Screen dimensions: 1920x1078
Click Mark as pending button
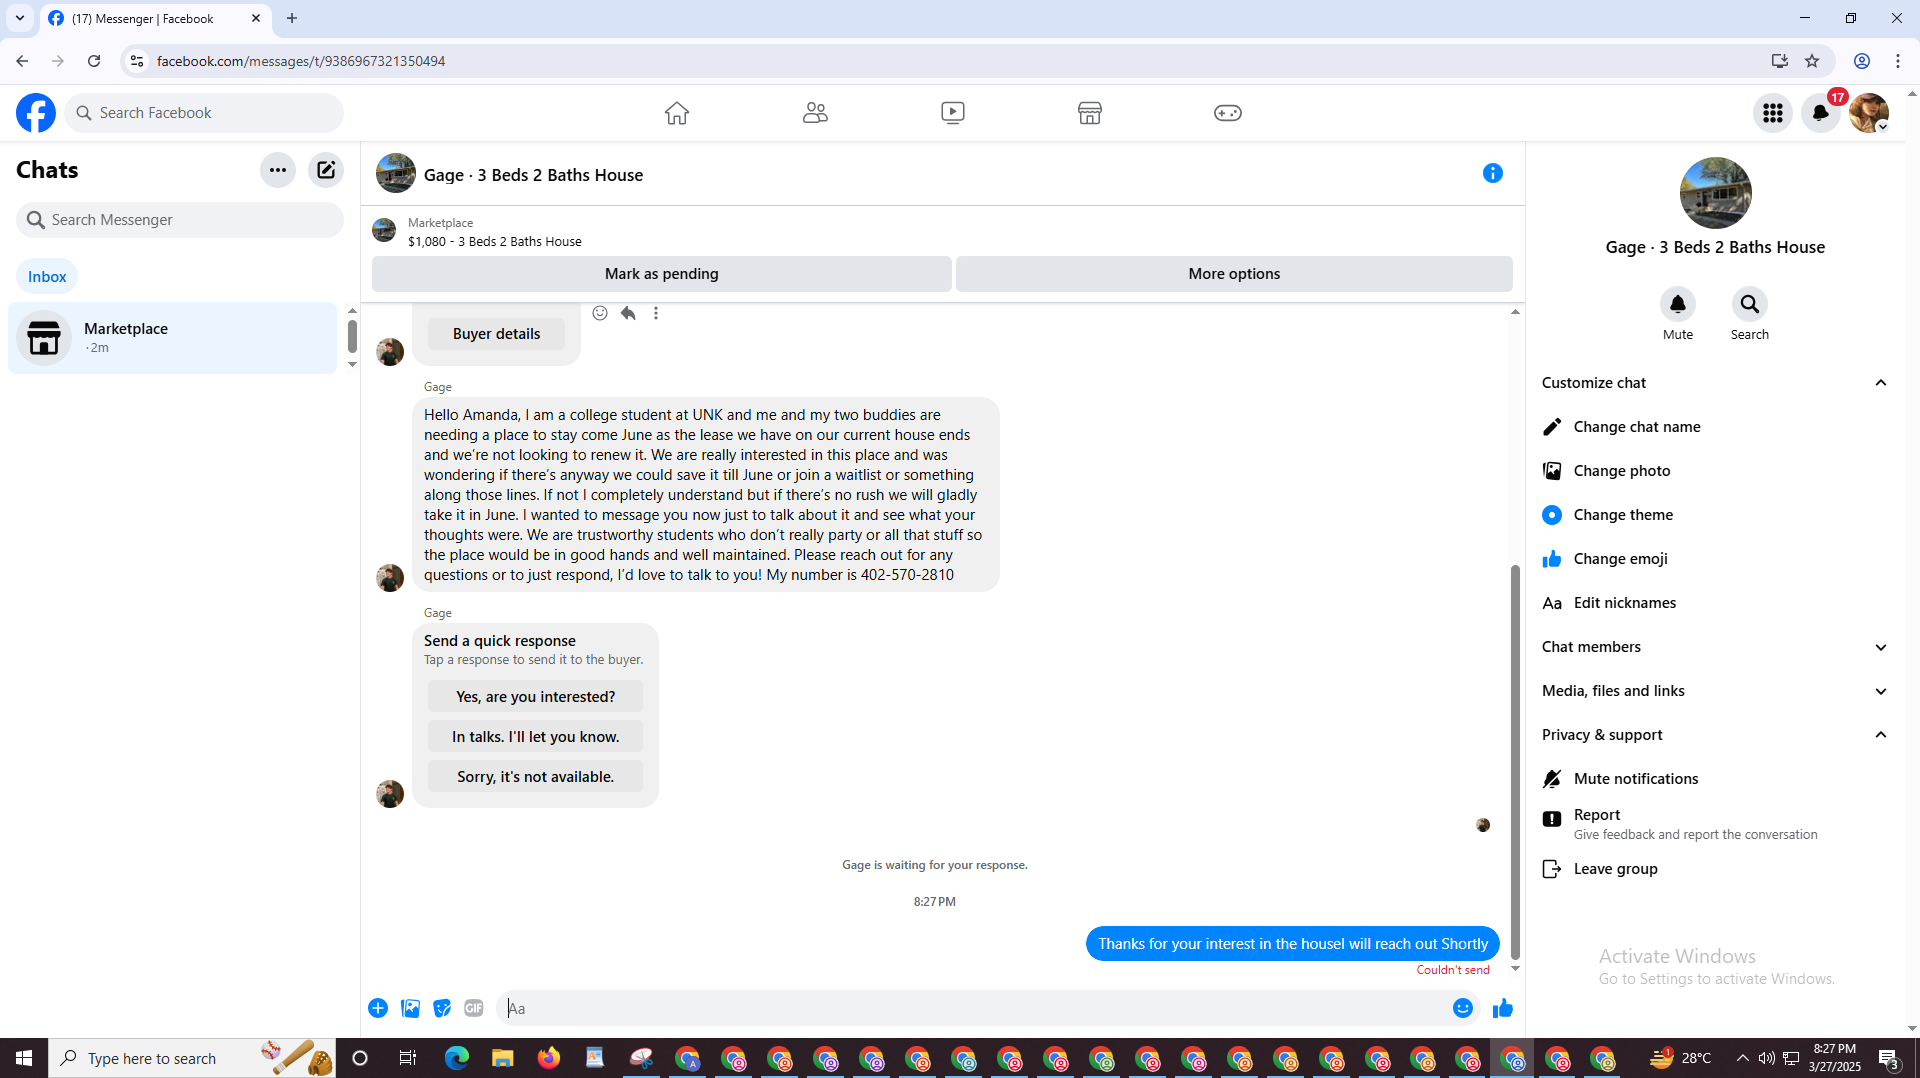pos(662,274)
